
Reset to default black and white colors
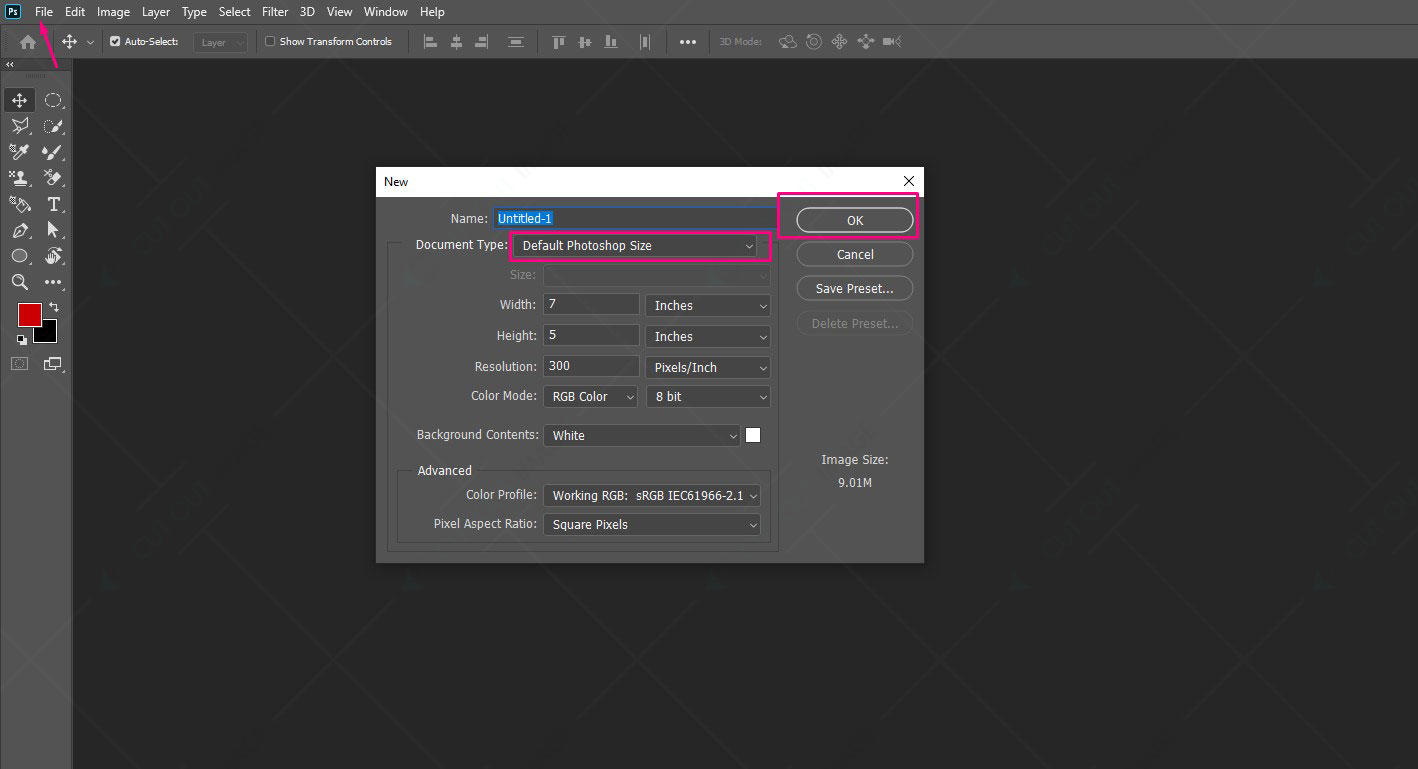(x=22, y=341)
